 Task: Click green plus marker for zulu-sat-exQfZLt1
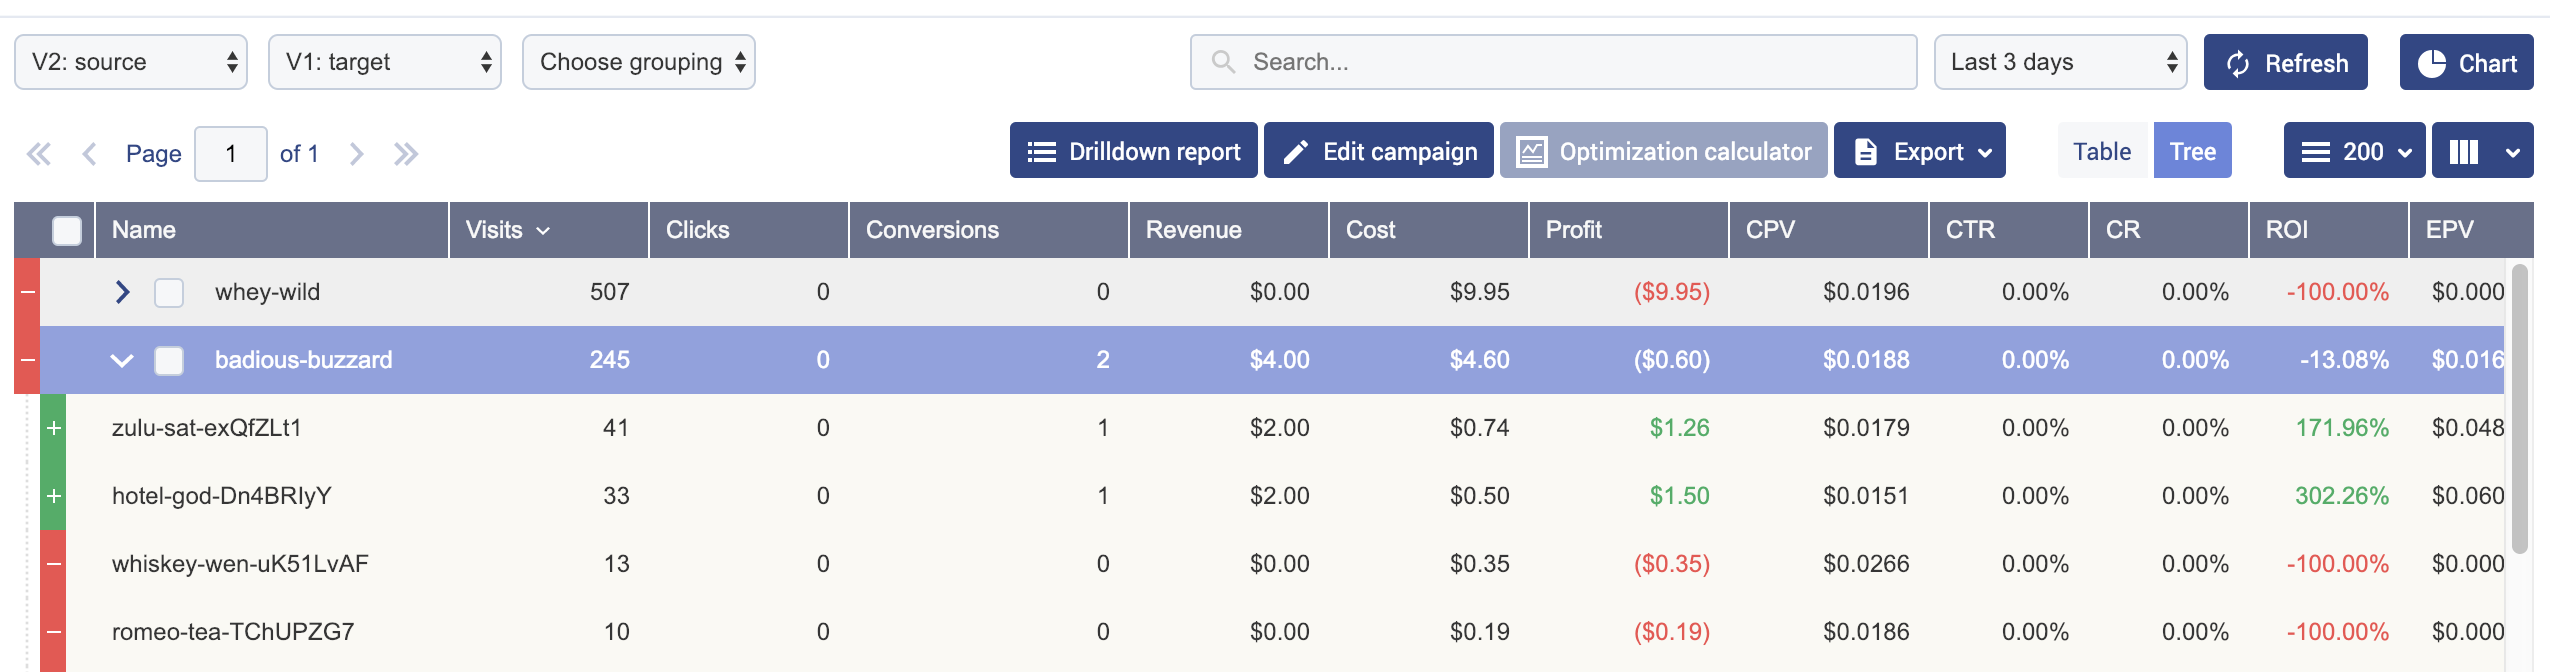click(x=54, y=428)
